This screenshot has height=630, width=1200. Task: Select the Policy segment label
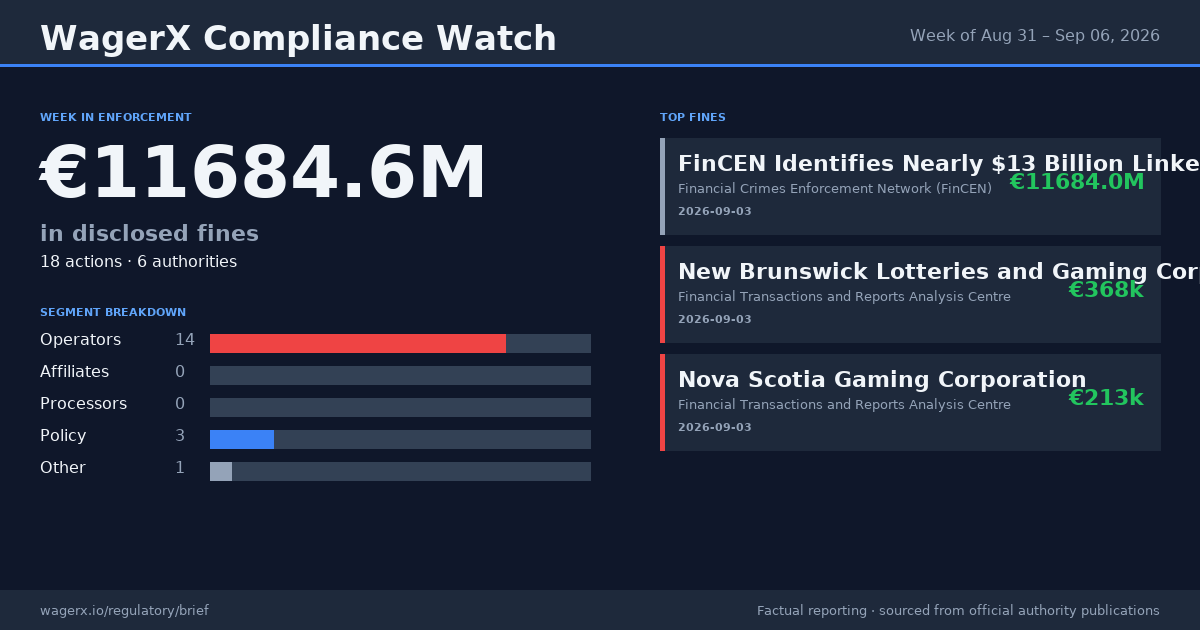click(63, 436)
